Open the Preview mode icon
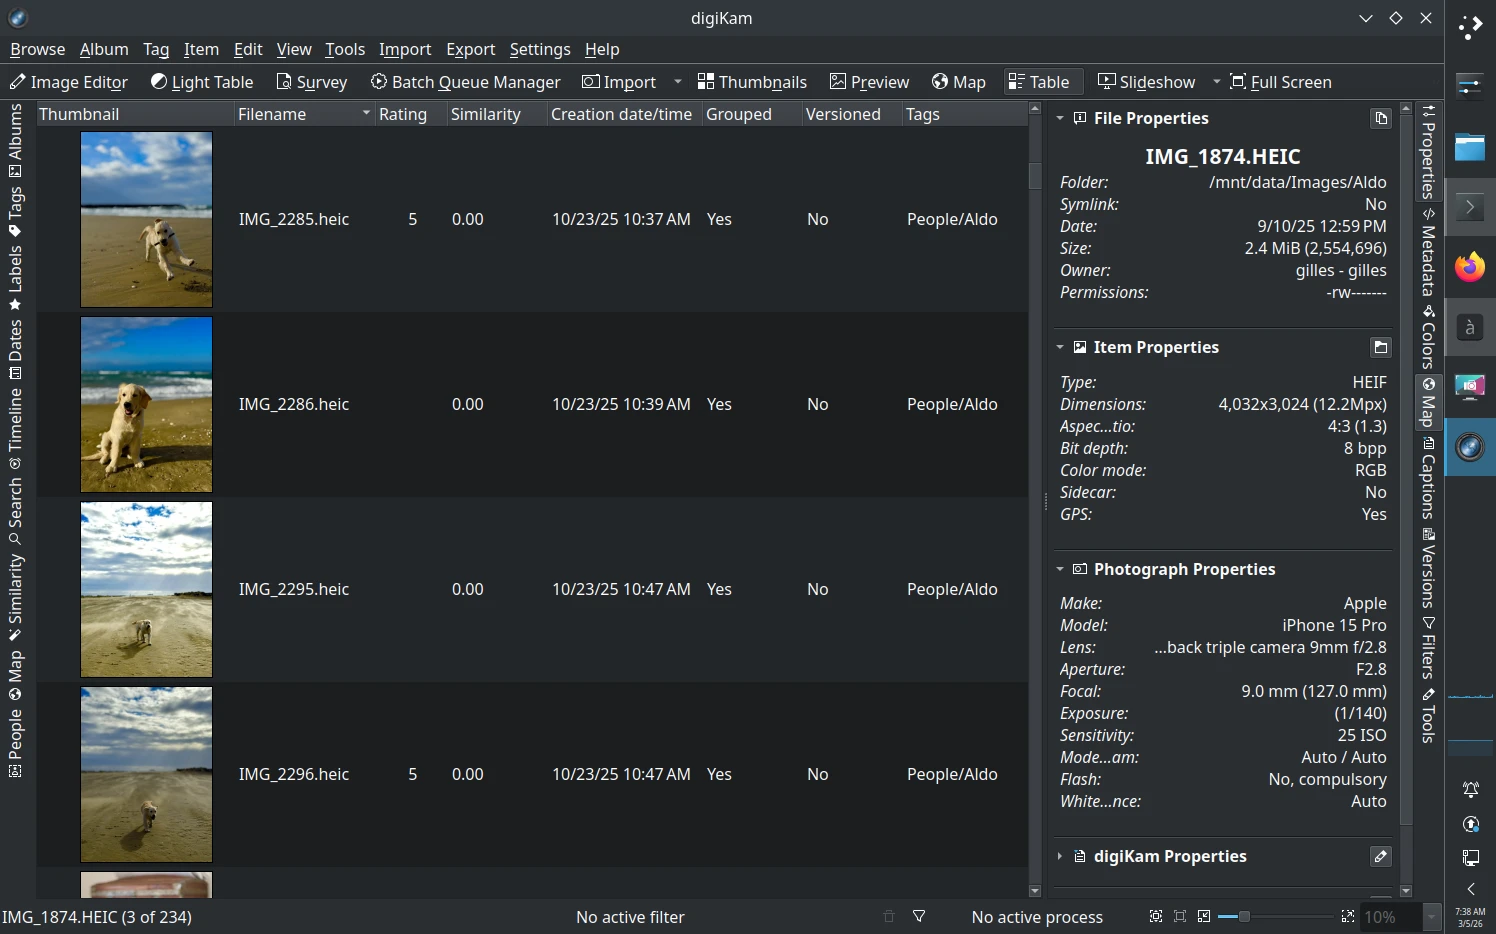 868,81
